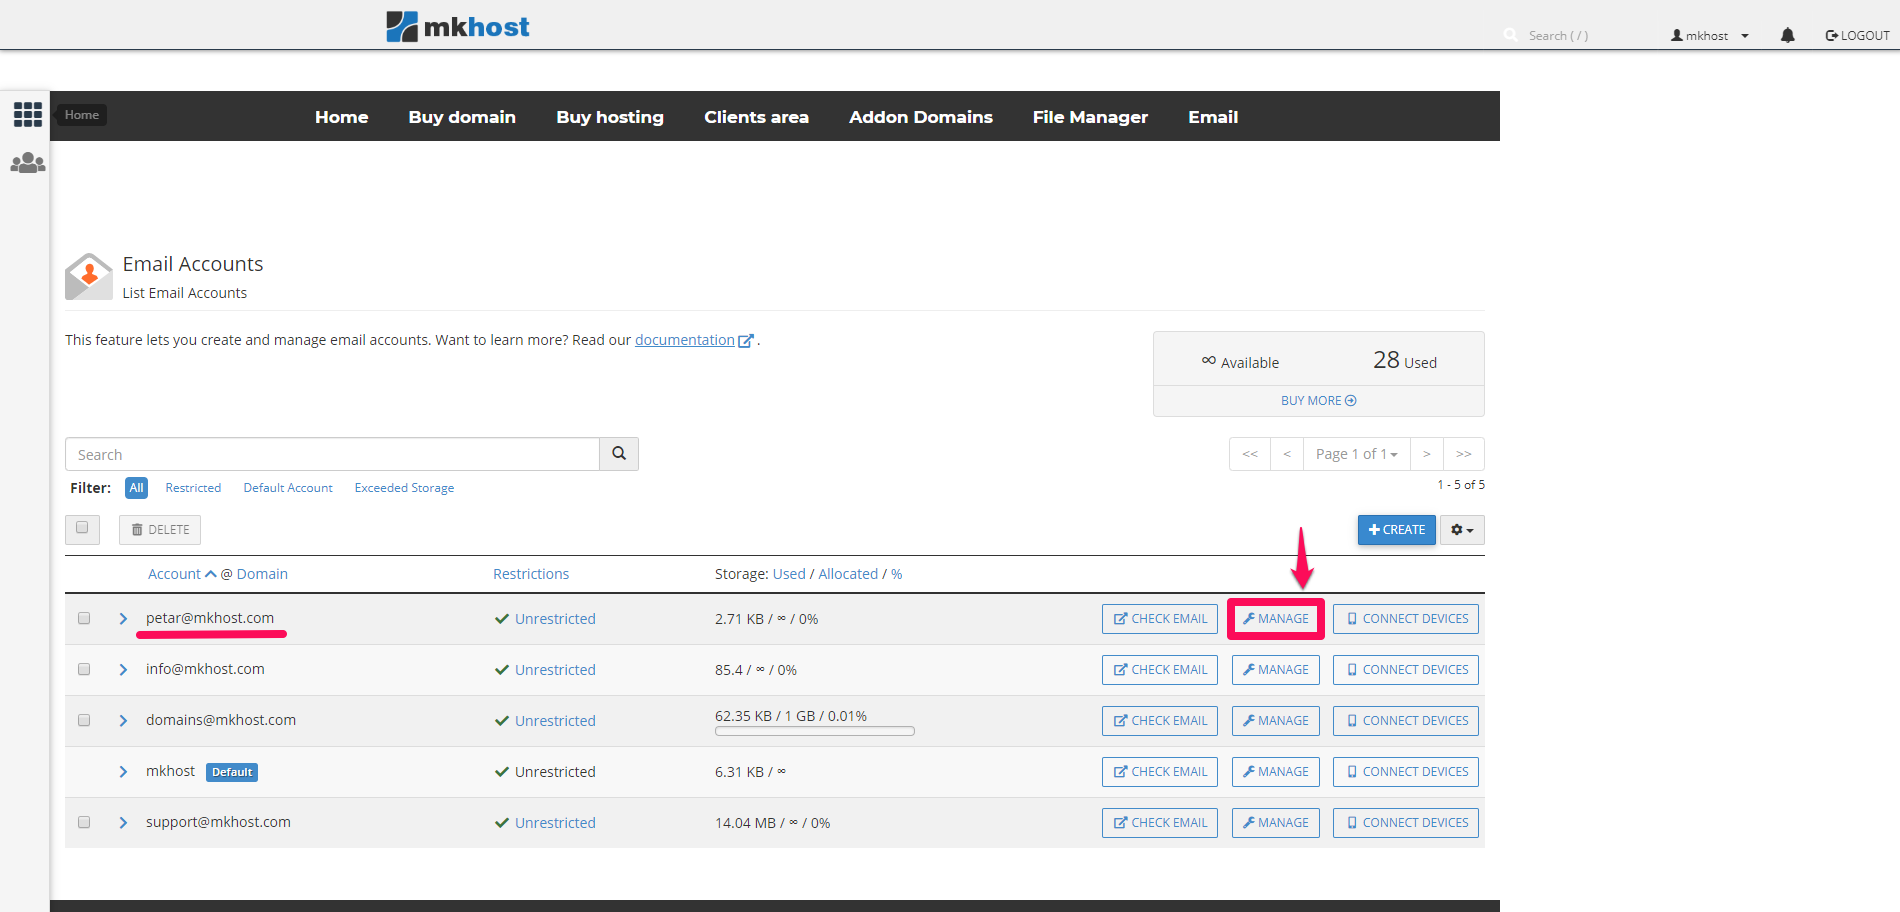Toggle the select-all checkbox

(x=82, y=529)
